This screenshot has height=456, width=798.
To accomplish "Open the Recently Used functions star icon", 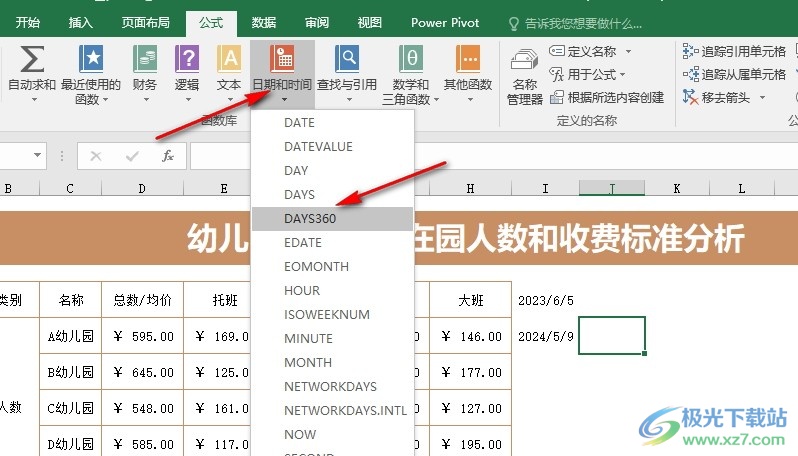I will [91, 59].
